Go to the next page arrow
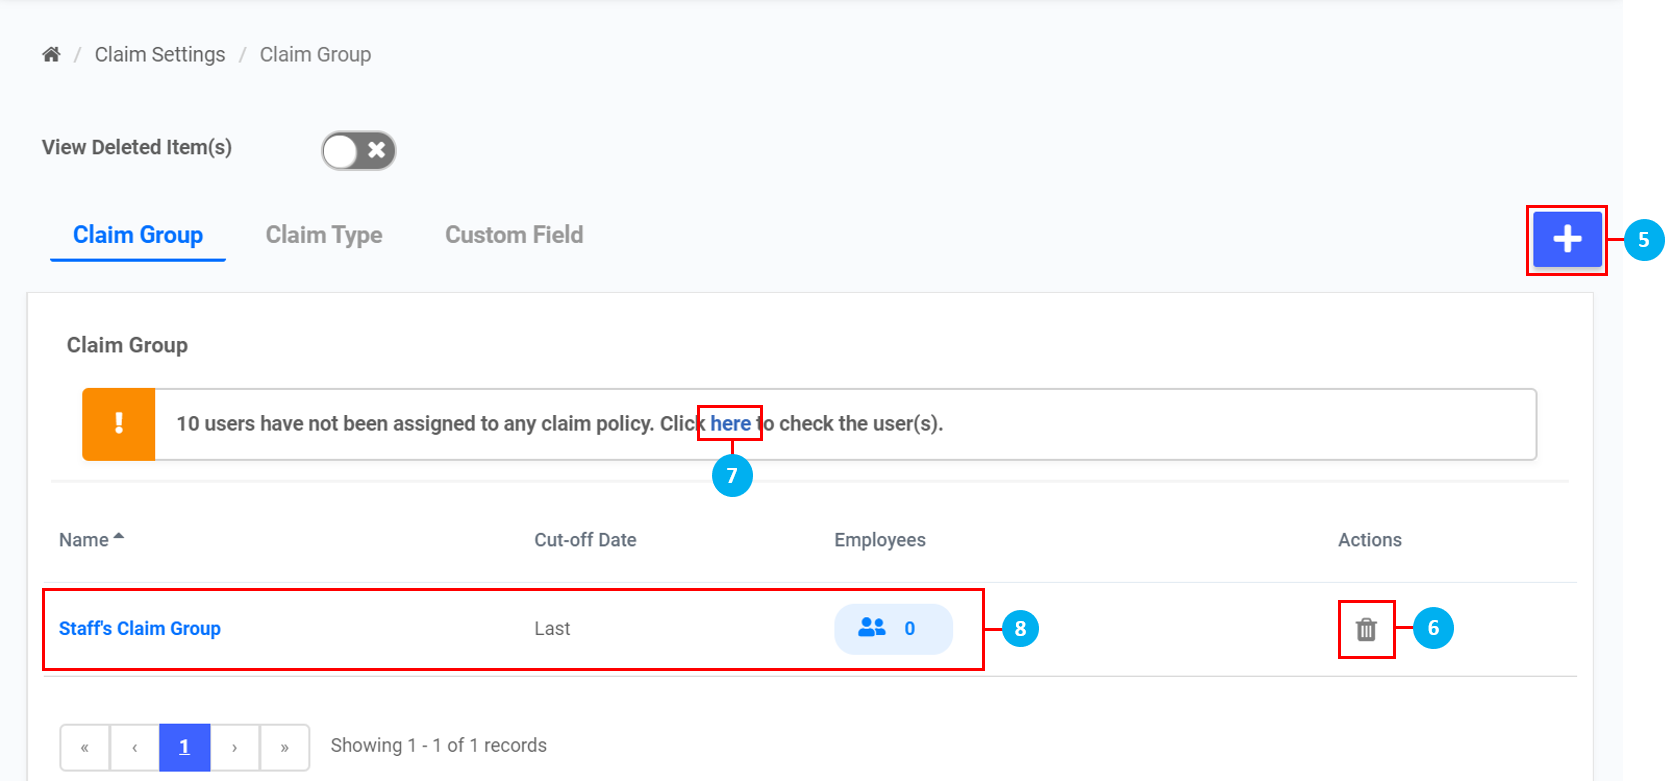Image resolution: width=1665 pixels, height=781 pixels. 235,747
